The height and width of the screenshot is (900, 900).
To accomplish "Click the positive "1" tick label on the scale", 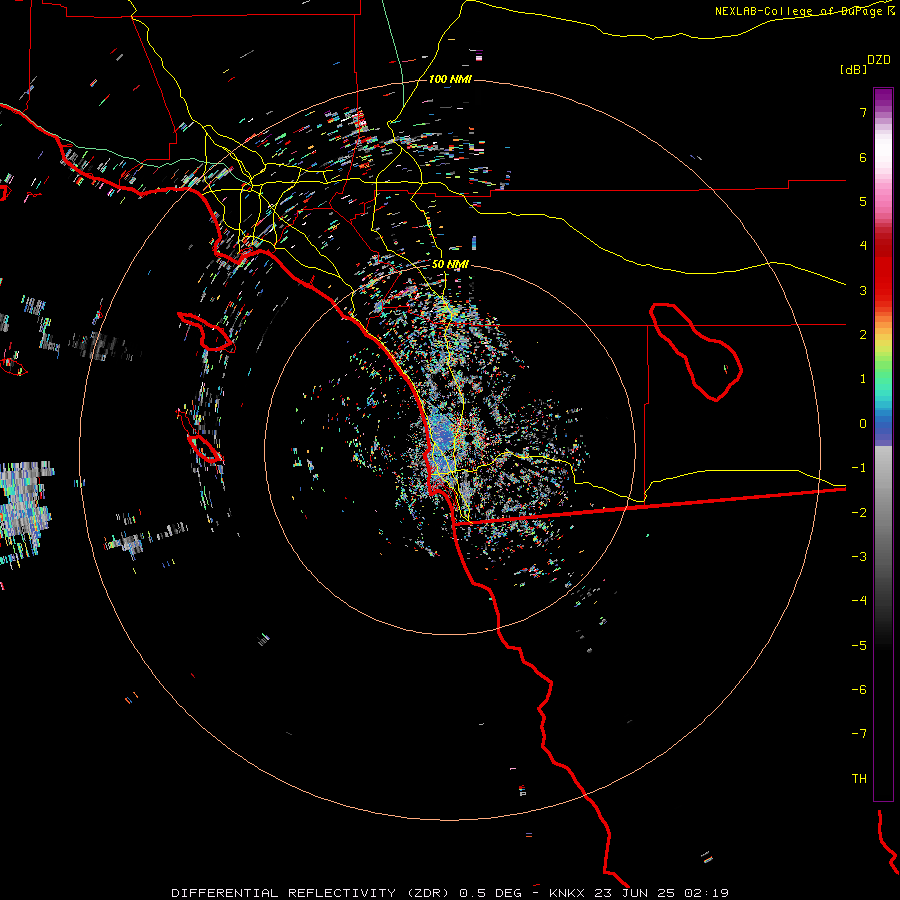I will (863, 379).
